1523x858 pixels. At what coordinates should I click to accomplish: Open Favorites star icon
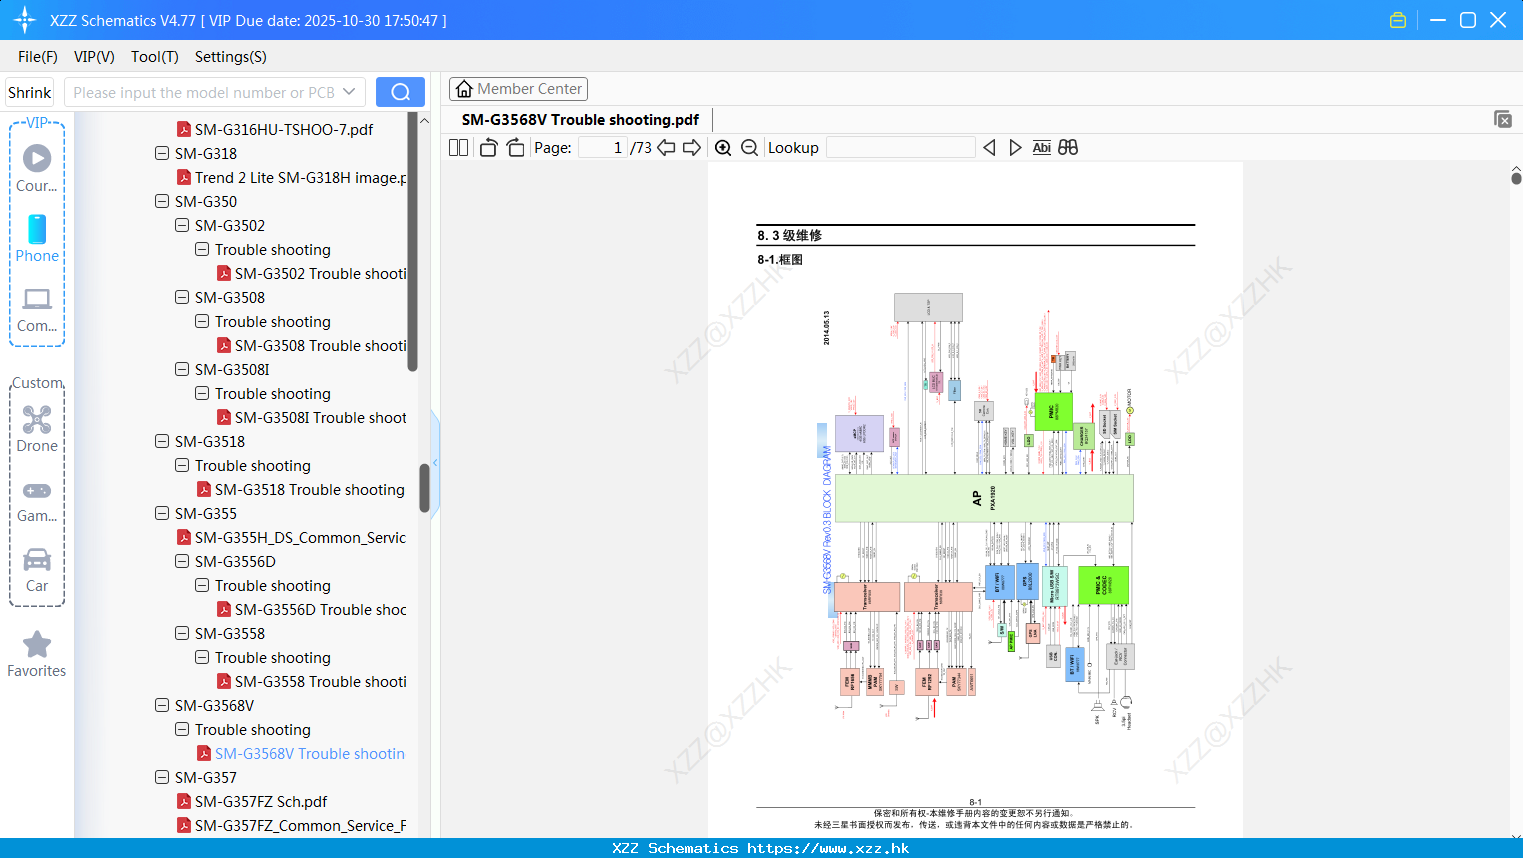pos(37,644)
